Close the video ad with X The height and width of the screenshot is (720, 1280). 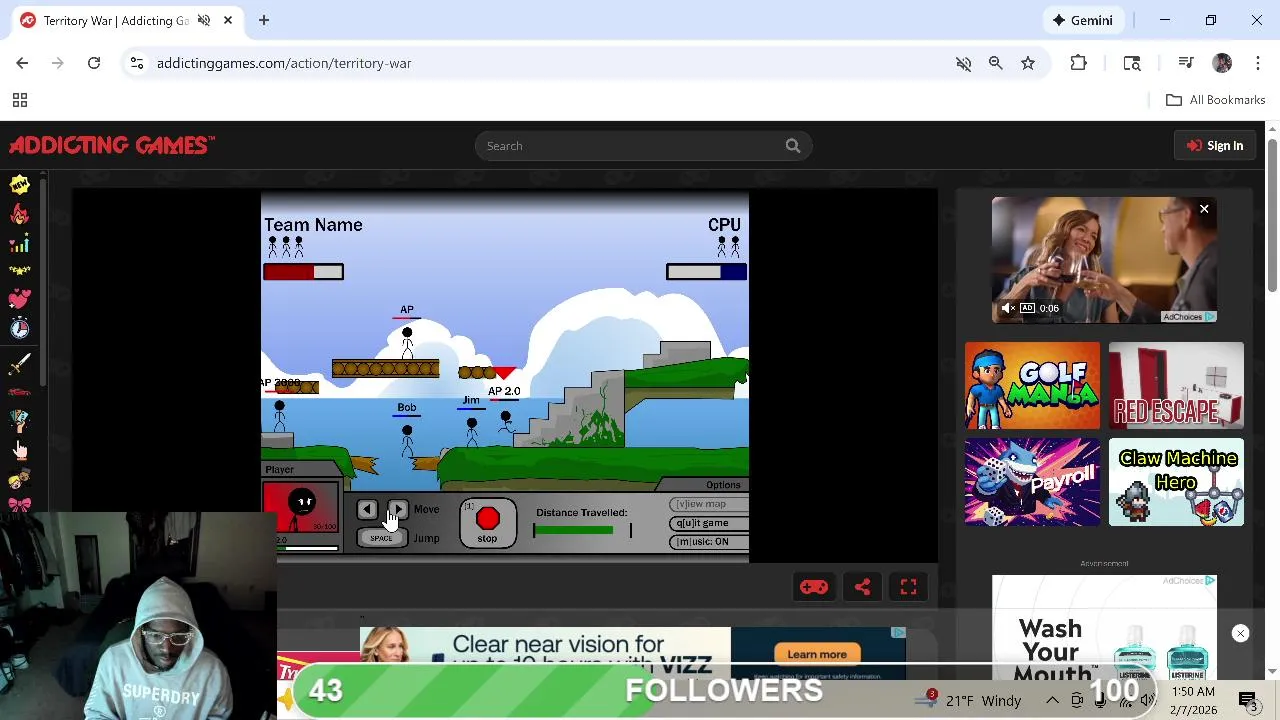tap(1204, 209)
